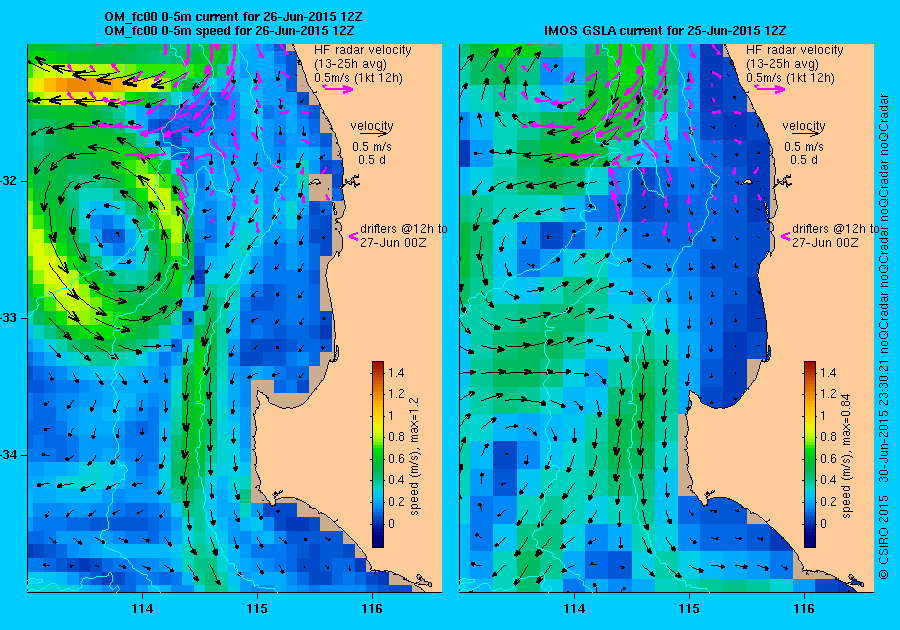Click the magenta drifter marker in right legend

tap(785, 236)
